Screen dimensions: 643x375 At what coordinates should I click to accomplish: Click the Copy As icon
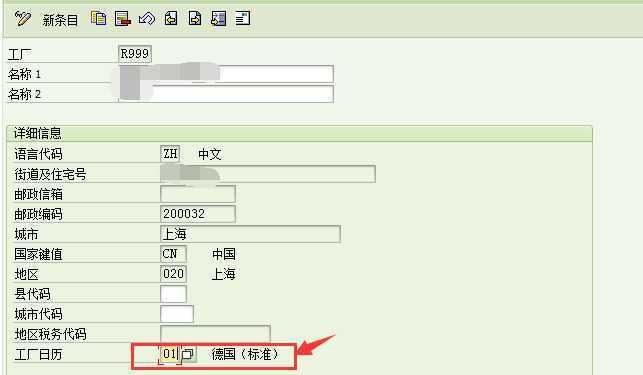[x=98, y=19]
